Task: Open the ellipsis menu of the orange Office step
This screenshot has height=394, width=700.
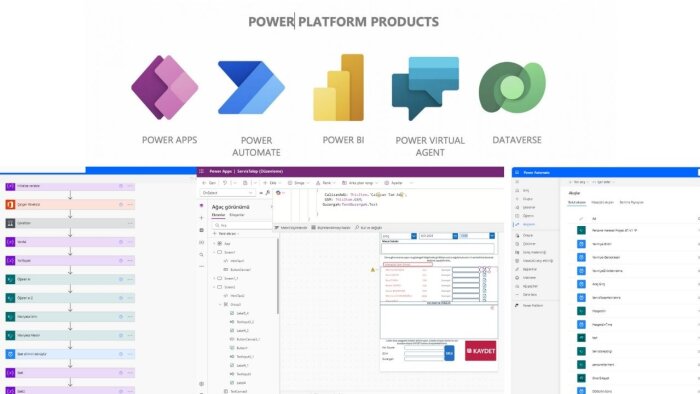Action: click(130, 204)
